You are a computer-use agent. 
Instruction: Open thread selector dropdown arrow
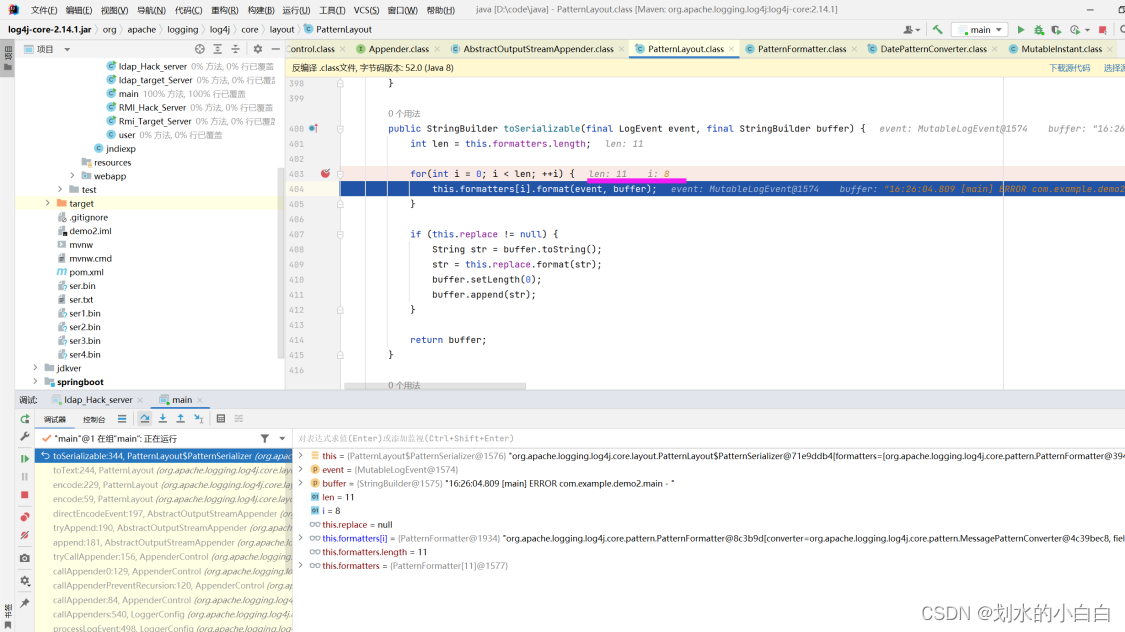coord(282,438)
